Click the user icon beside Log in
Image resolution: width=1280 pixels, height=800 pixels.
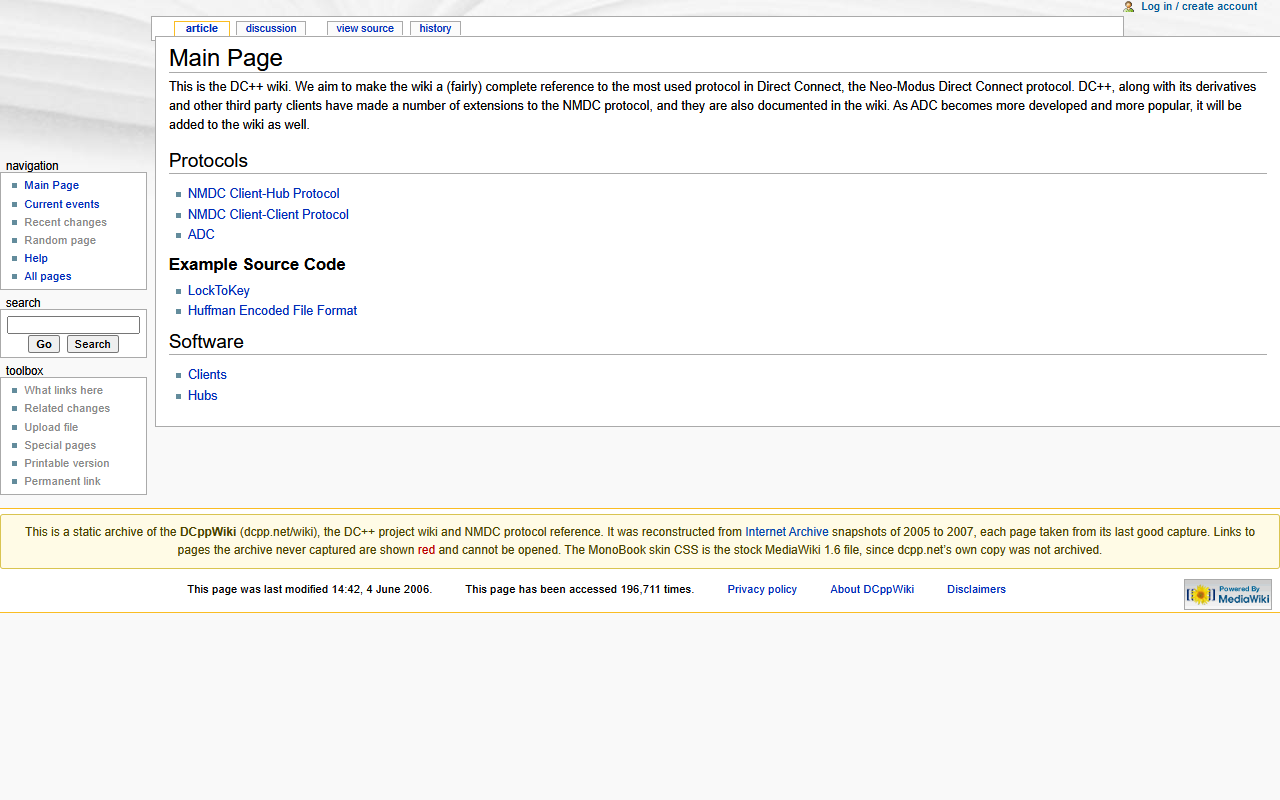[1129, 6]
